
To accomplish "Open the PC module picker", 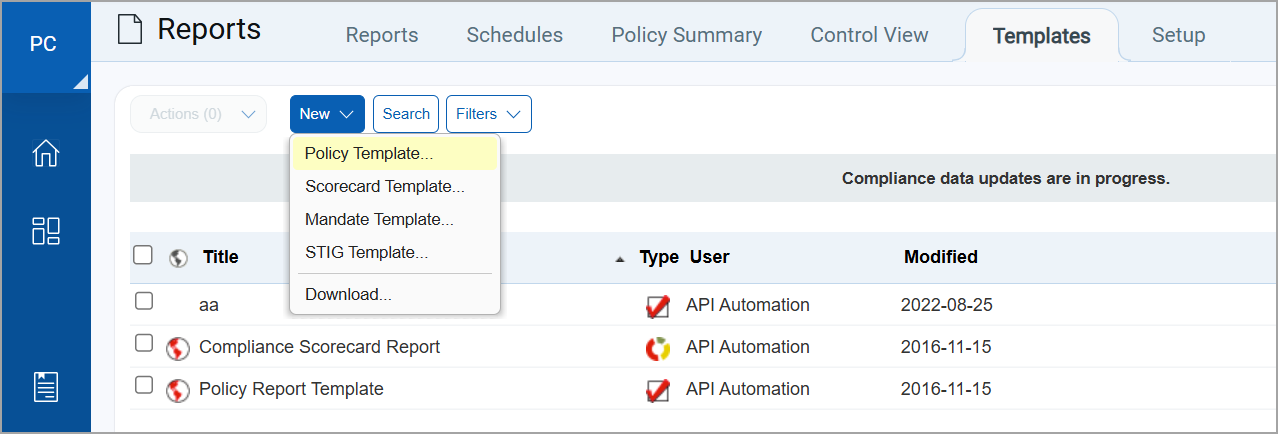I will pyautogui.click(x=45, y=46).
